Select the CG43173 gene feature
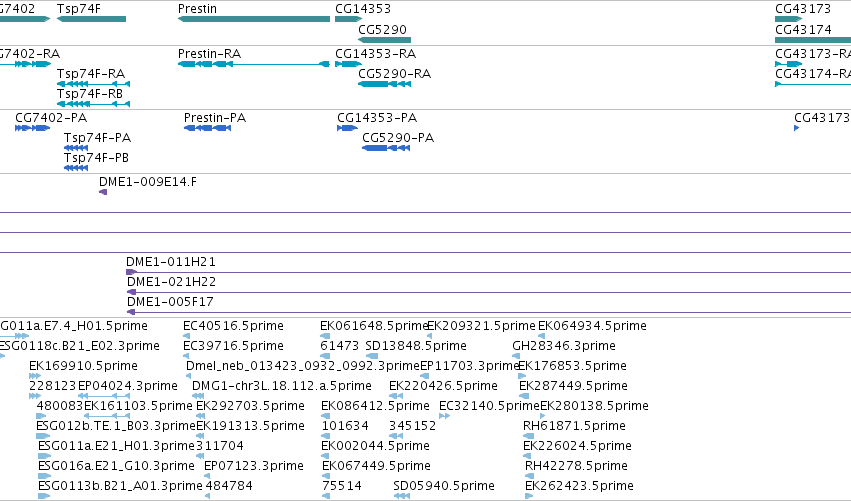 [x=789, y=19]
